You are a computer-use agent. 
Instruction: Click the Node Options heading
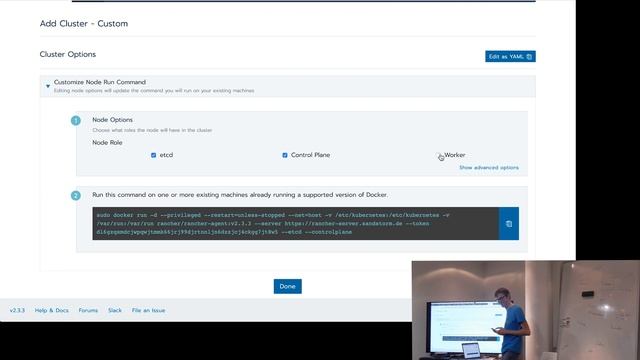112,120
